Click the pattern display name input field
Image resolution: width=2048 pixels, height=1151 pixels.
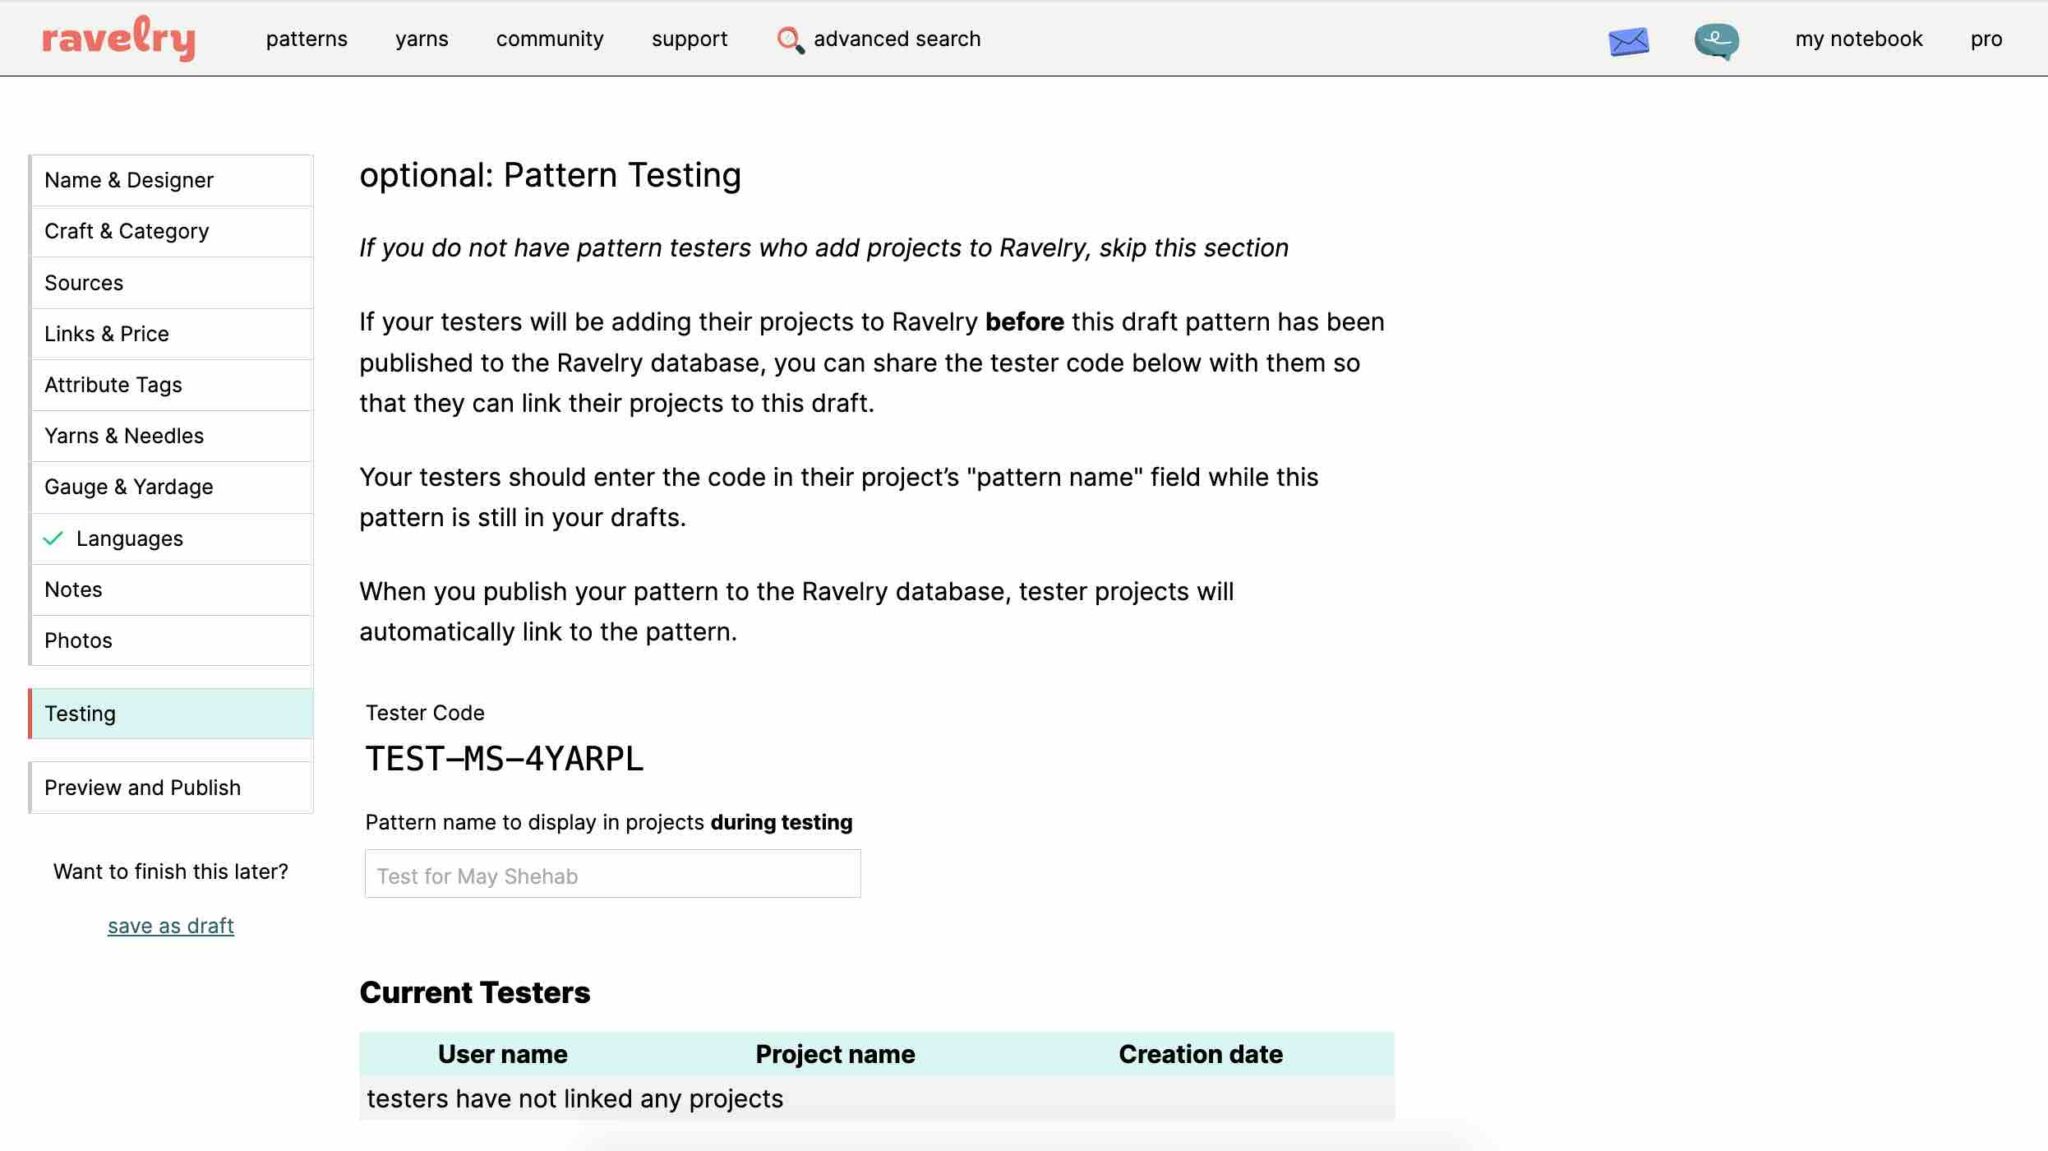(x=612, y=874)
